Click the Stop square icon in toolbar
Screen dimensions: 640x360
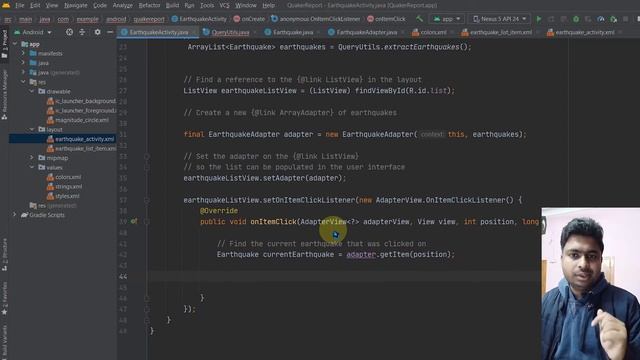626,19
